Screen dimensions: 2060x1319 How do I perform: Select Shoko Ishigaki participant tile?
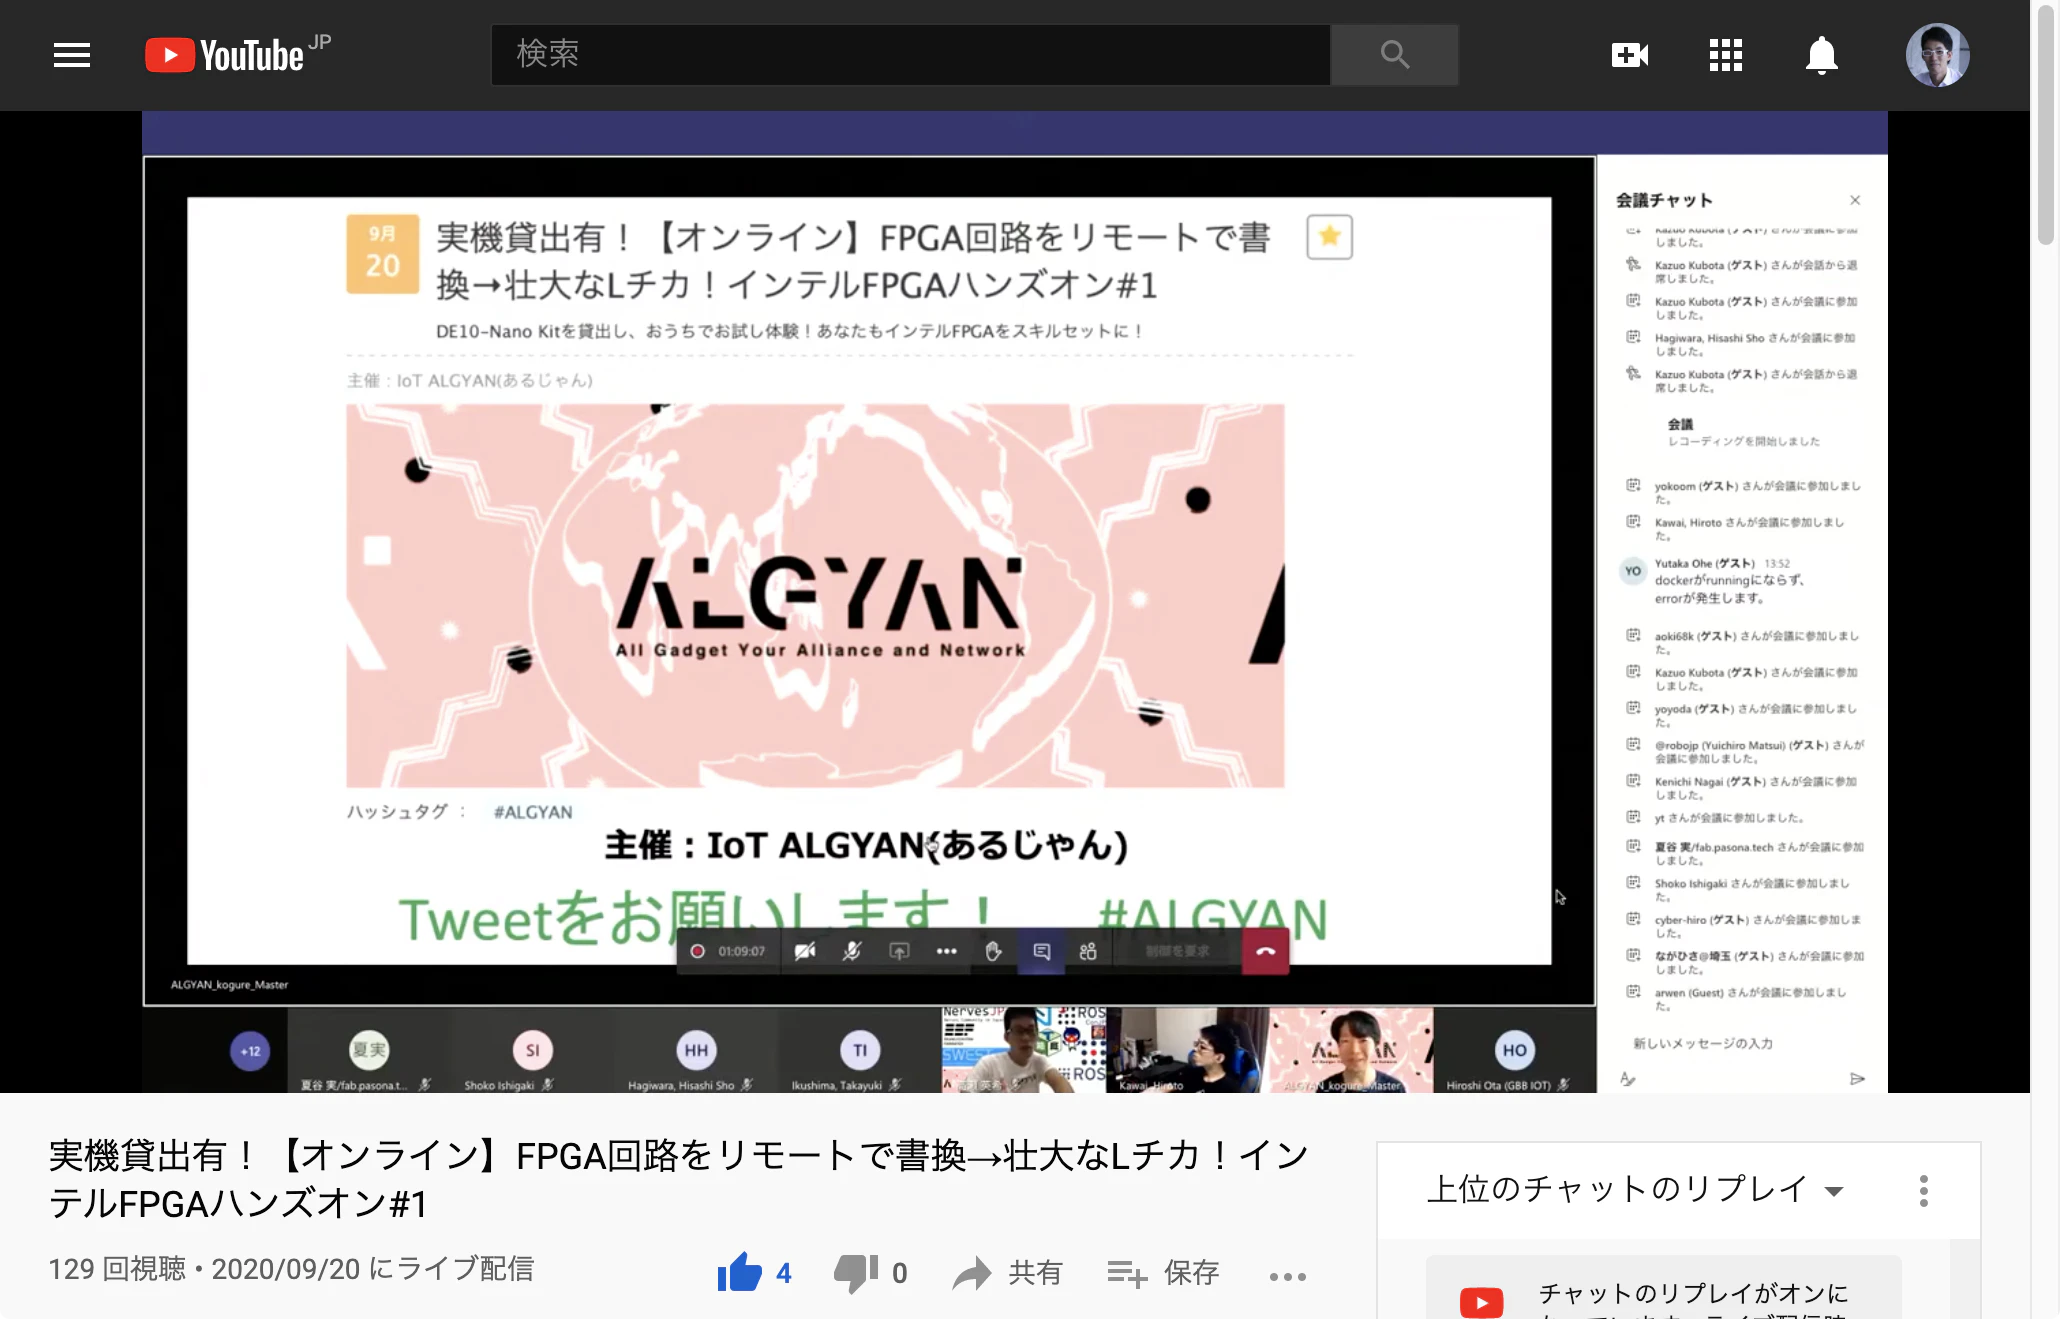532,1051
